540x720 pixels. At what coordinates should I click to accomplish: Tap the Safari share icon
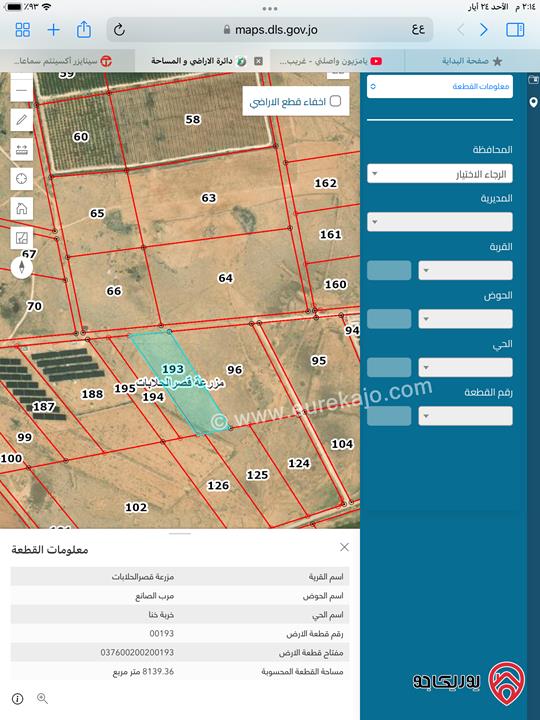pos(84,29)
